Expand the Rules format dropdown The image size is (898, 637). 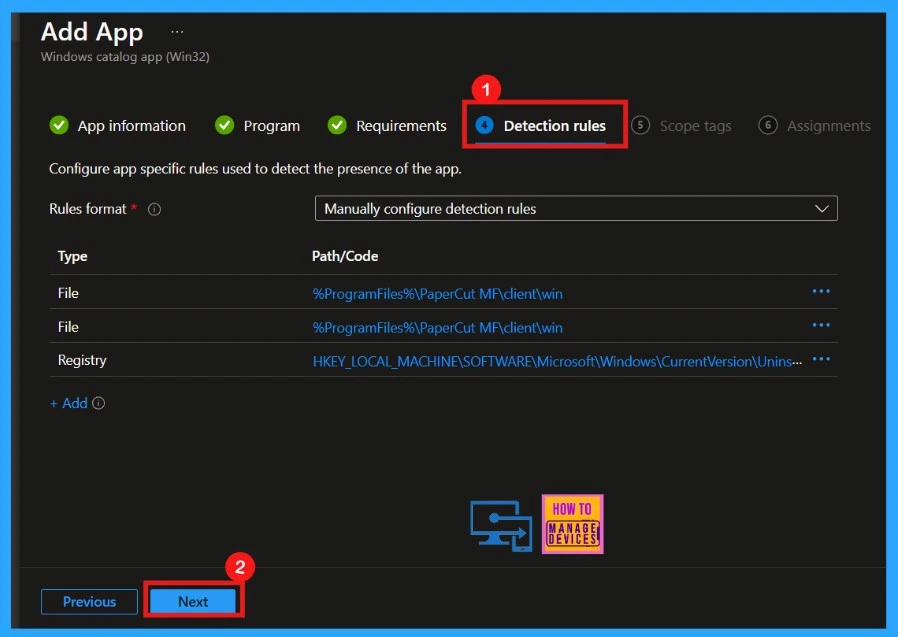pos(576,209)
